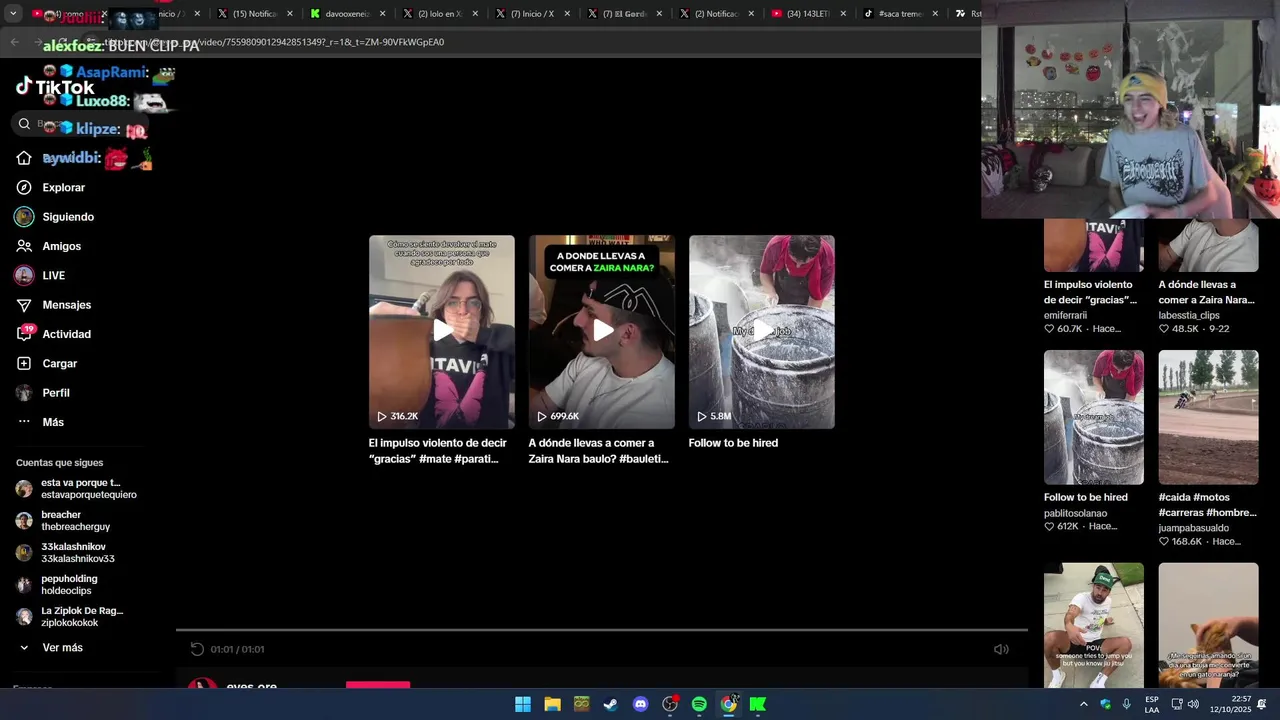Image resolution: width=1280 pixels, height=720 pixels.
Task: Open the Más three-dots menu
Action: tap(52, 422)
